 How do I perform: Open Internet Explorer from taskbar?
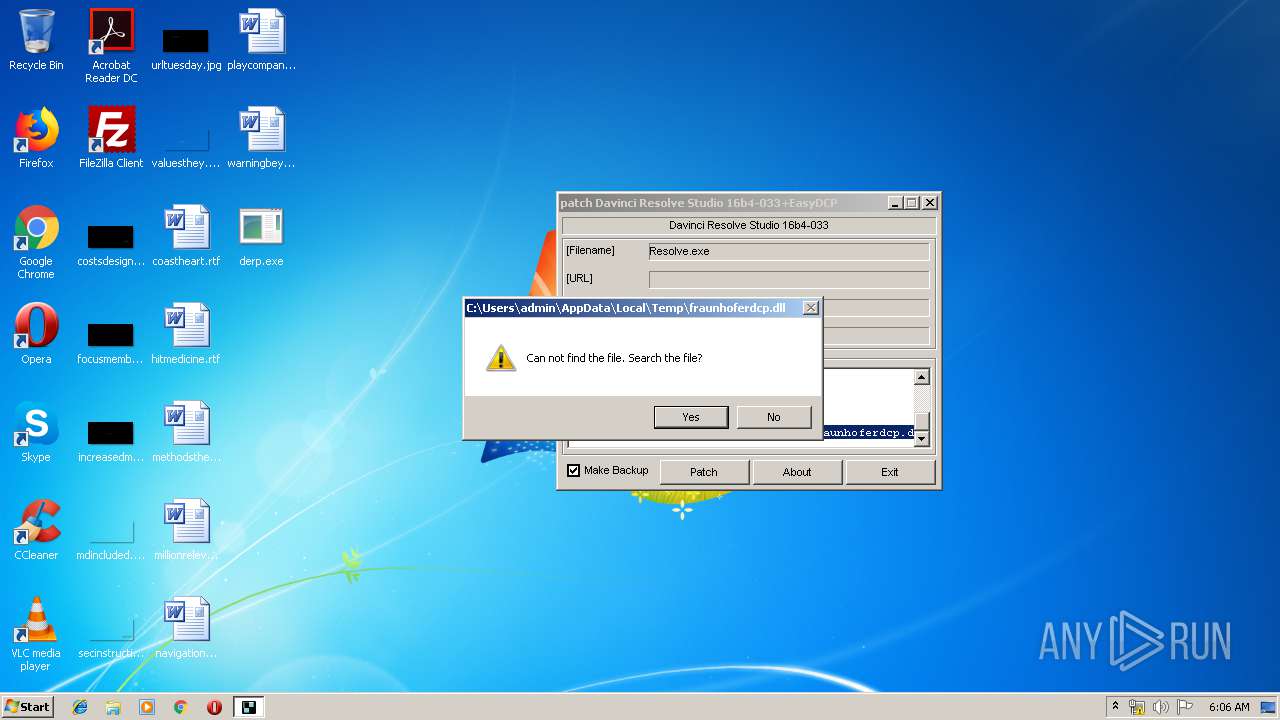[x=80, y=707]
